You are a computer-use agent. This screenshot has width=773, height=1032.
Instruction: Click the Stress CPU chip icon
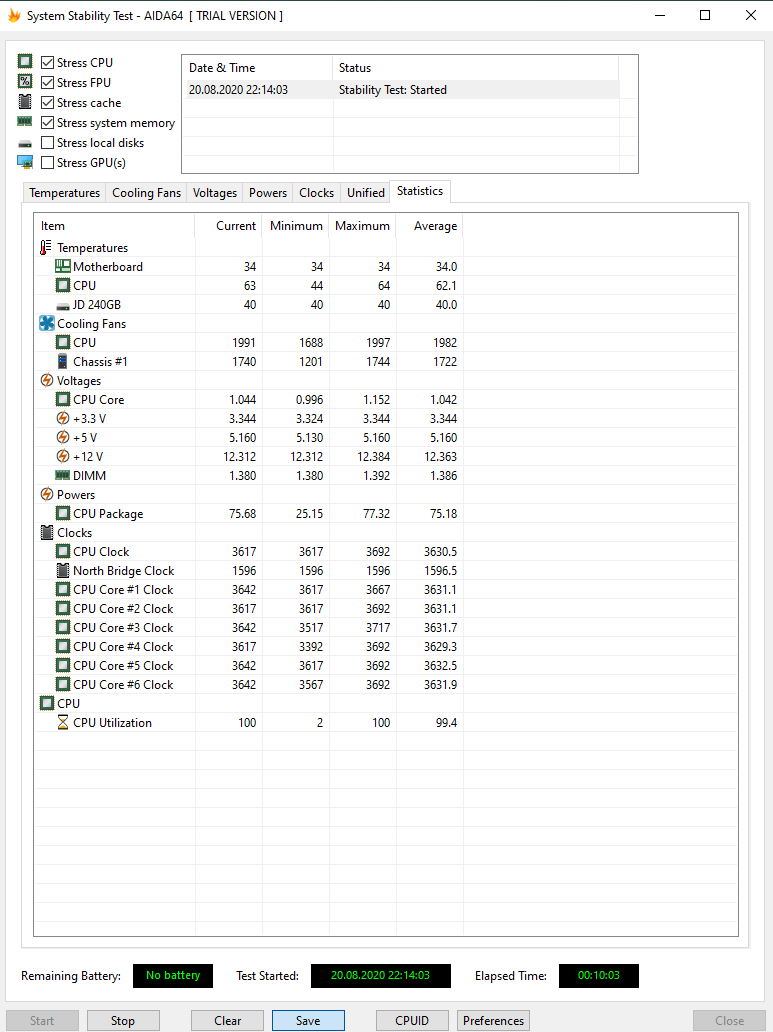pyautogui.click(x=25, y=61)
